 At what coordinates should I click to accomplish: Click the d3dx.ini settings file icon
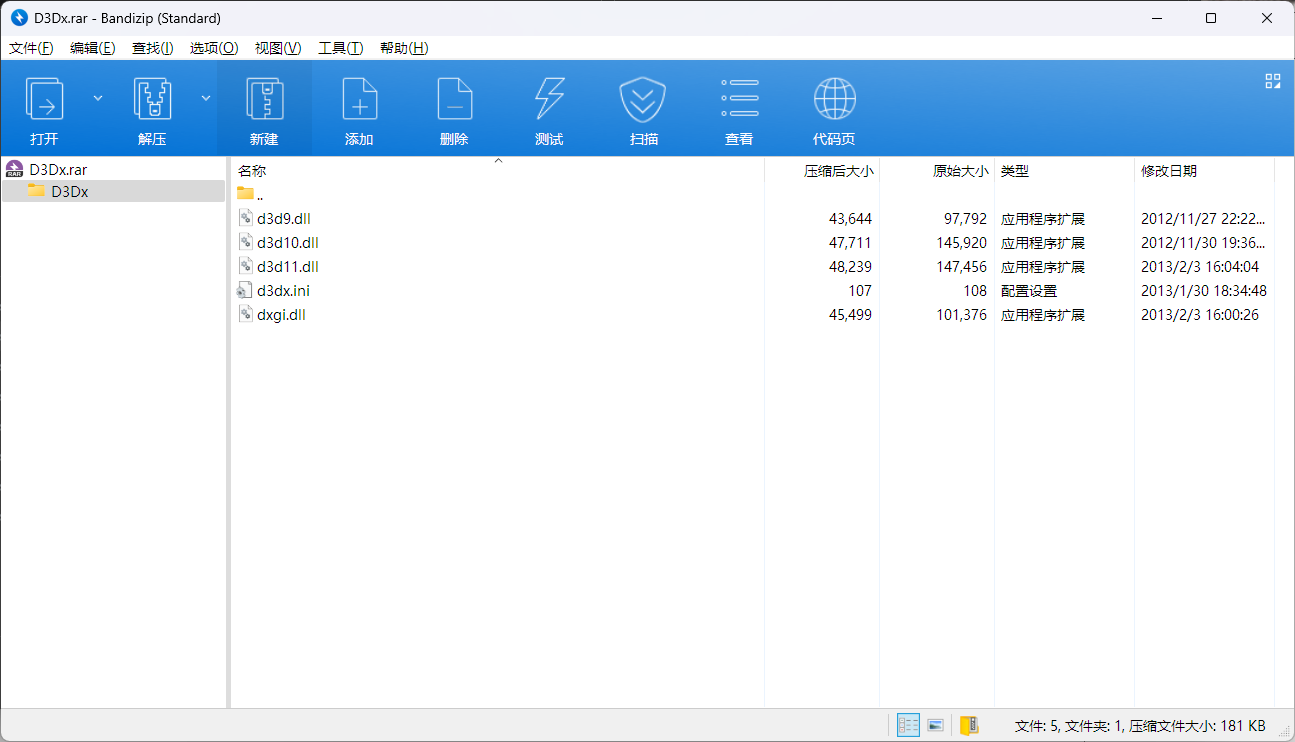246,290
